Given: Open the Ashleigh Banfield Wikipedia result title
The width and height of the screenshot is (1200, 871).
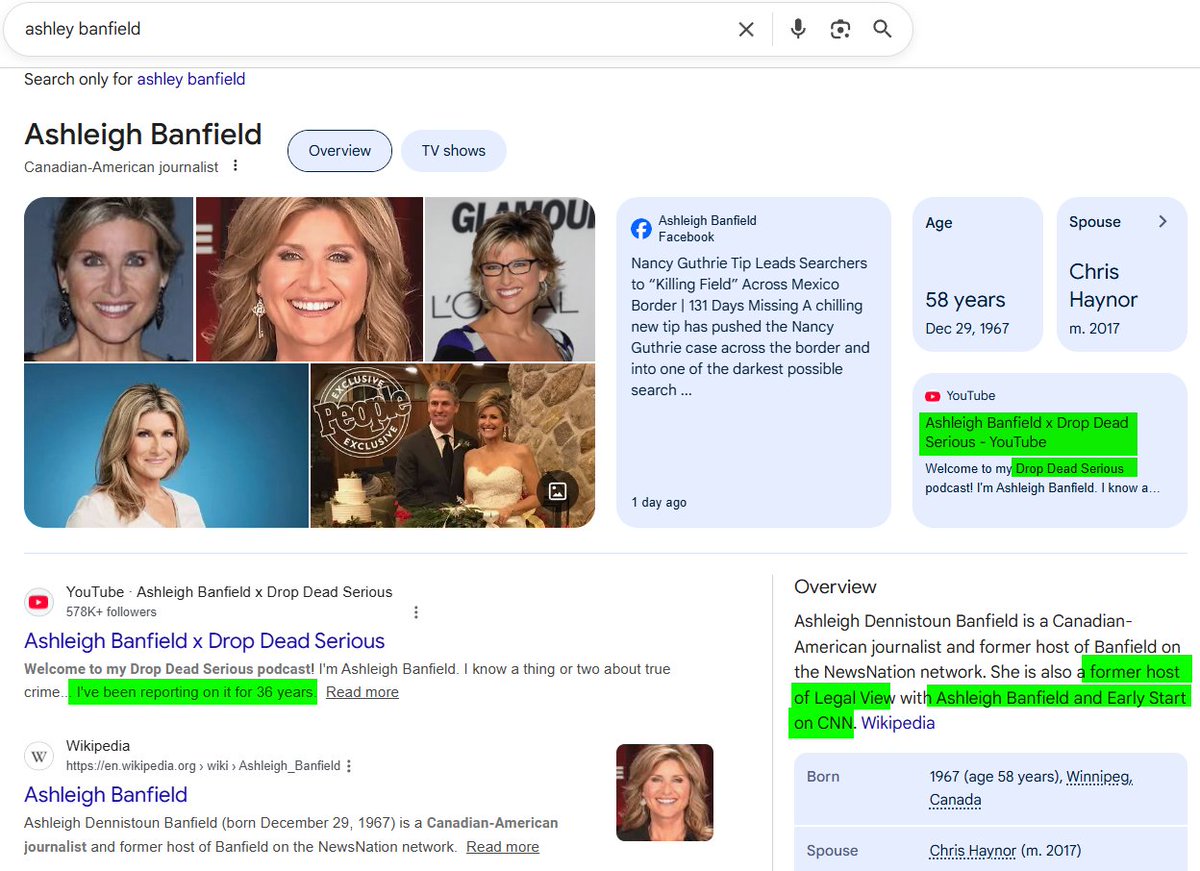Looking at the screenshot, I should (106, 795).
